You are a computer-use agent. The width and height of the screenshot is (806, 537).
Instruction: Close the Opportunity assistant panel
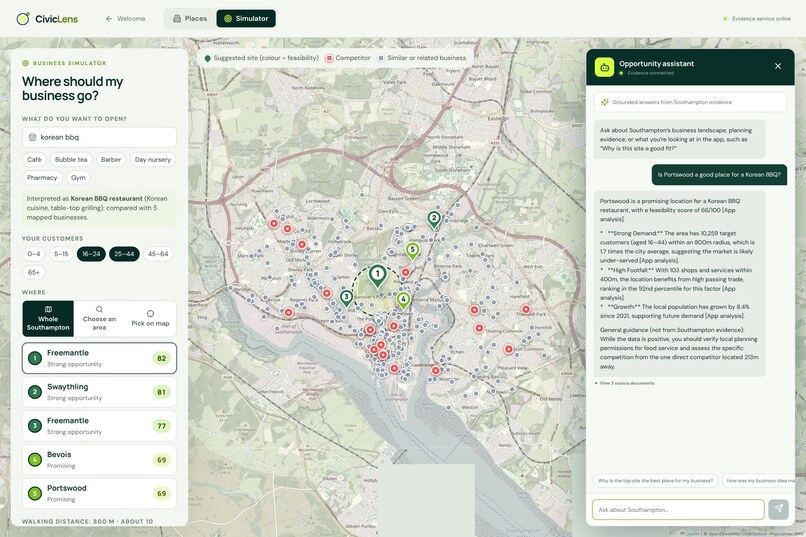coord(778,66)
